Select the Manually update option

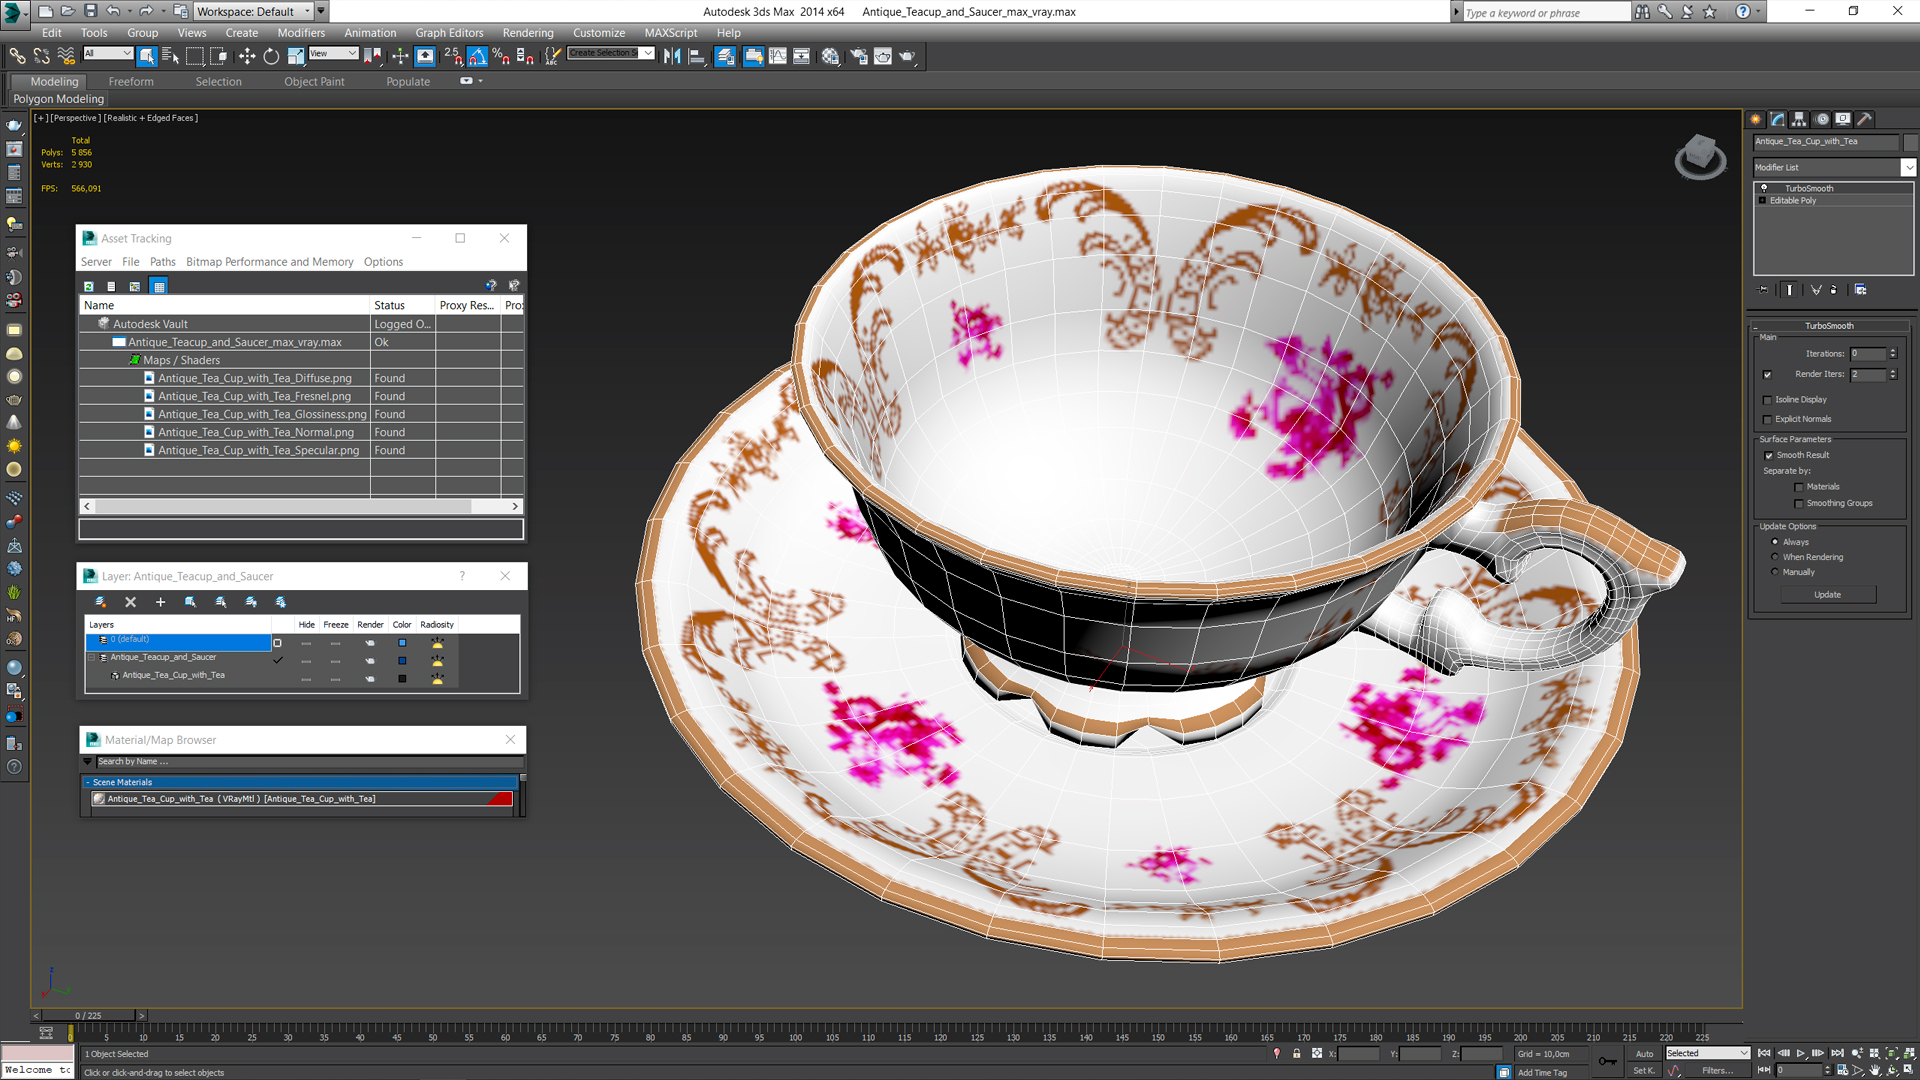(1775, 572)
